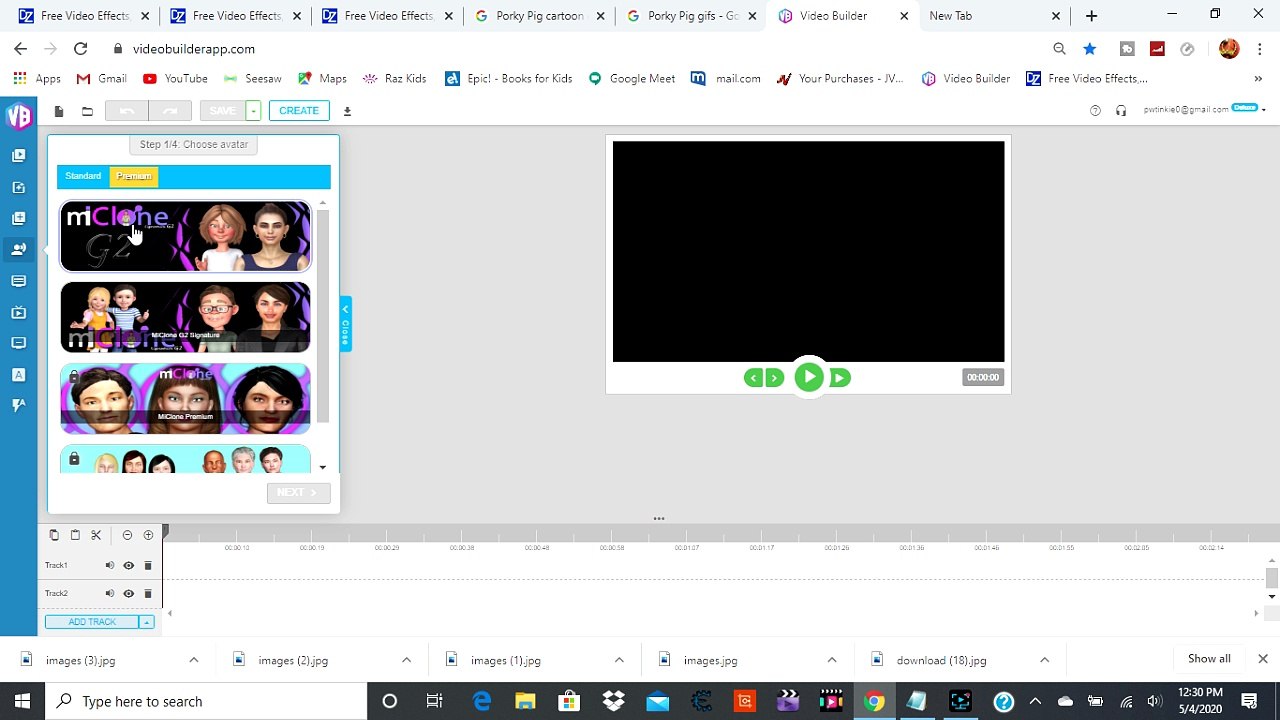Viewport: 1280px width, 720px height.
Task: Cut the clip using the scissors icon
Action: 96,535
